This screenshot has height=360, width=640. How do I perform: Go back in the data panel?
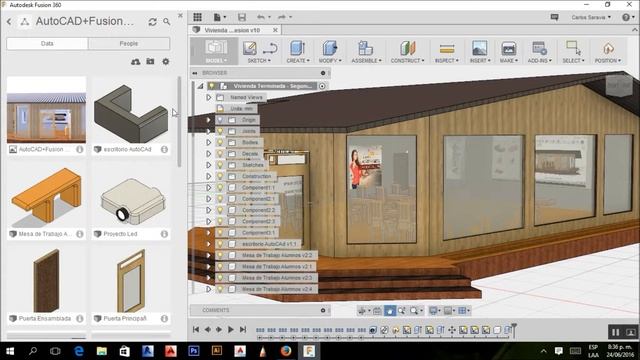(x=9, y=22)
